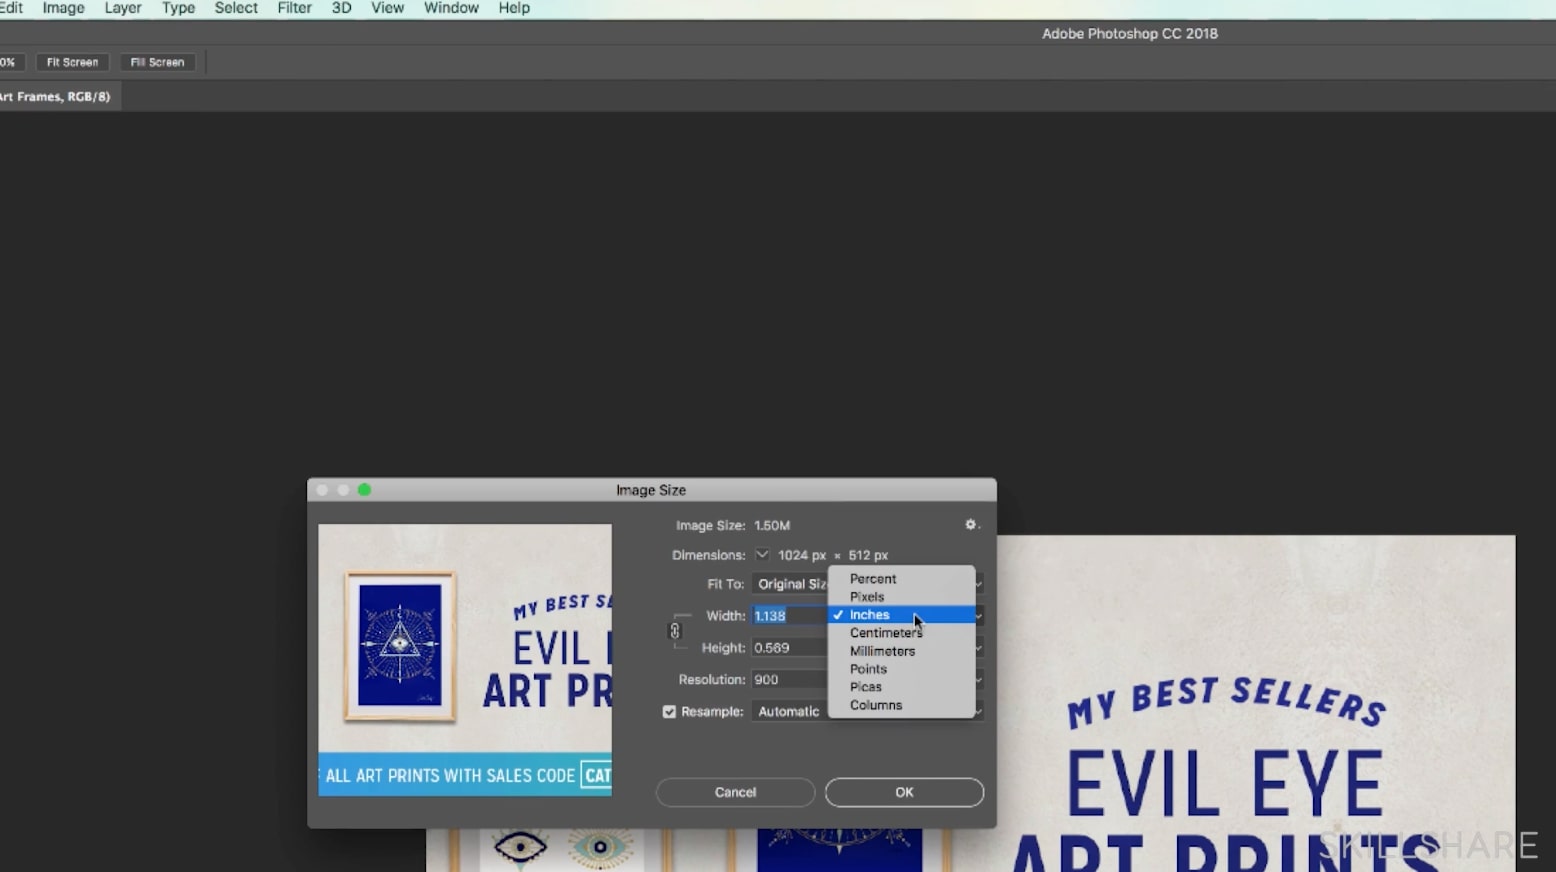
Task: Open the Window menu in menu bar
Action: (451, 8)
